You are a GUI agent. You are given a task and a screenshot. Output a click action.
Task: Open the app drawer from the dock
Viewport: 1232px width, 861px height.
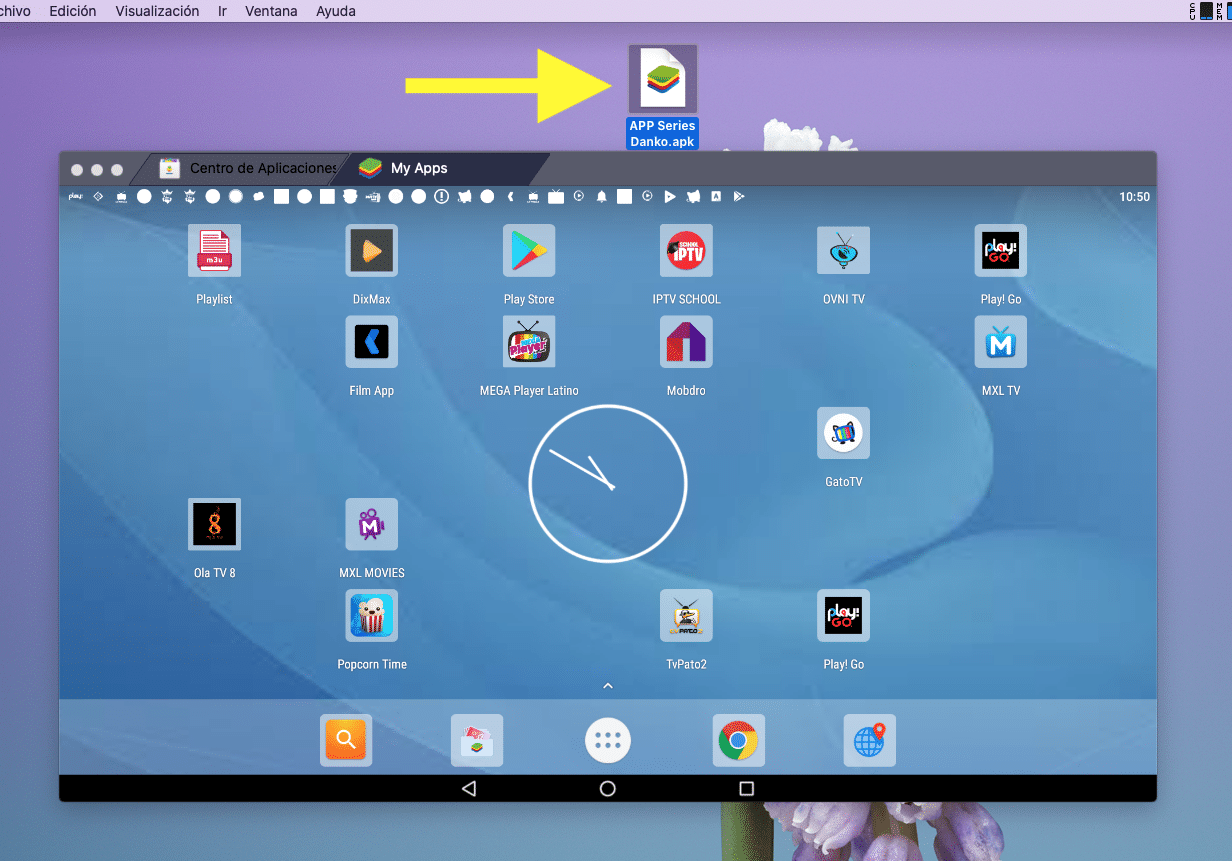(607, 740)
